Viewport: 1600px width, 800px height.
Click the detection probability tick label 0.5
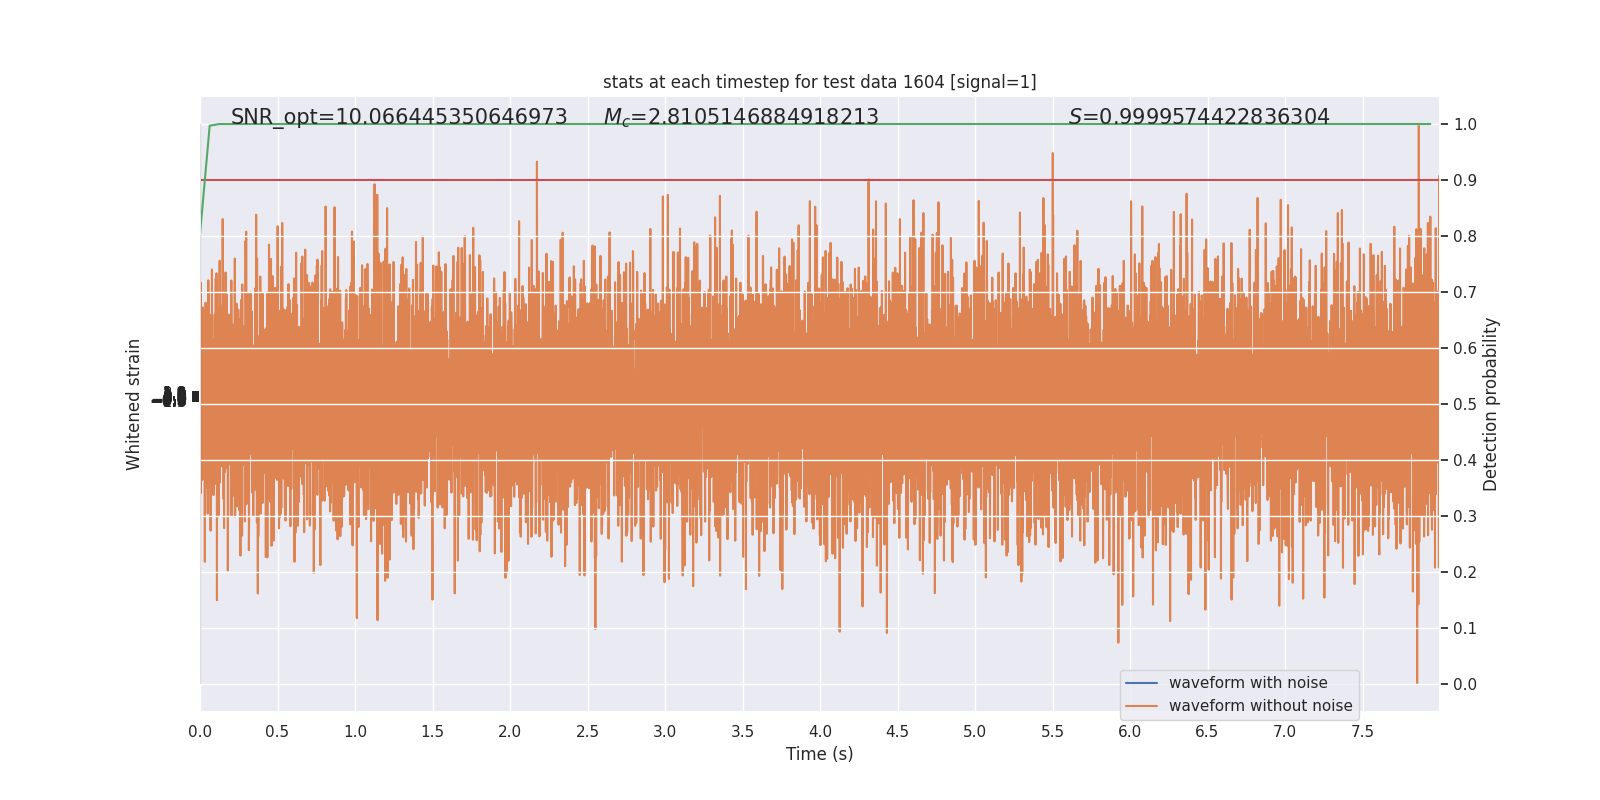(x=1465, y=404)
